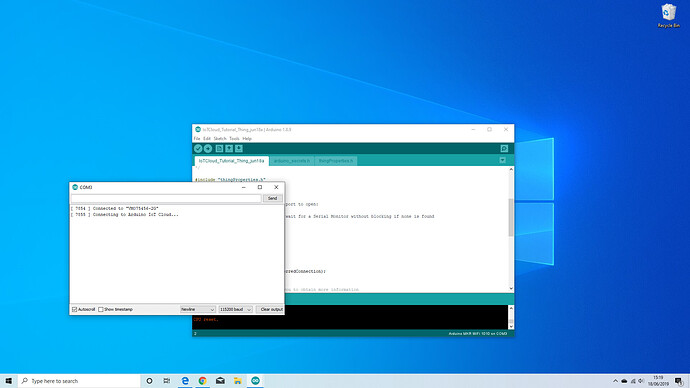Screen dimensions: 690x388
Task: Open the taskbar clock and date
Action: [x=658, y=381]
